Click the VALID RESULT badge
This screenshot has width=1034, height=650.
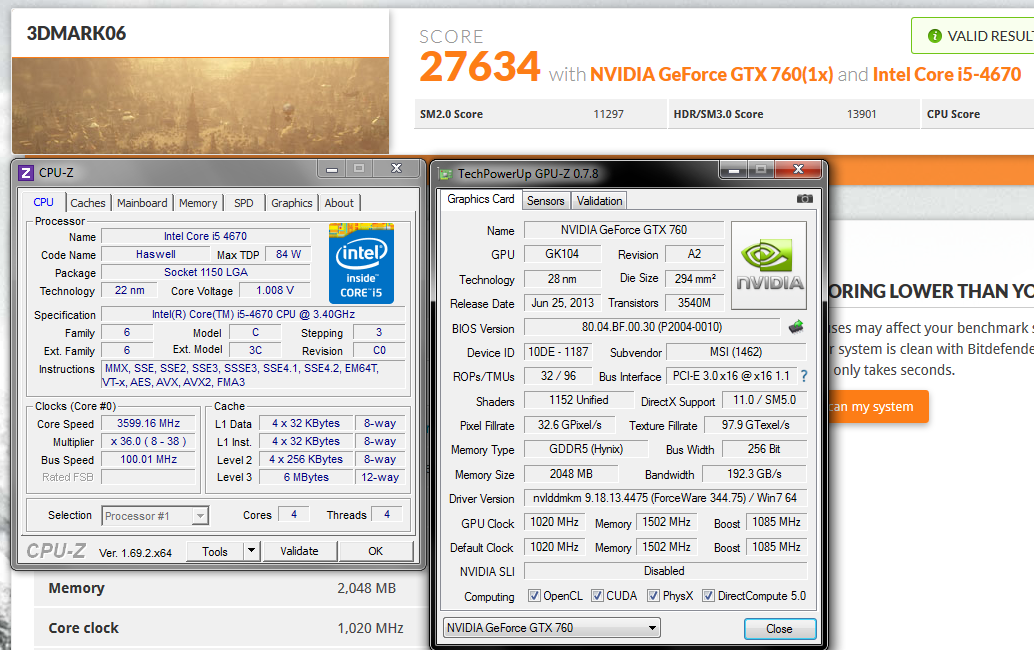pos(973,36)
